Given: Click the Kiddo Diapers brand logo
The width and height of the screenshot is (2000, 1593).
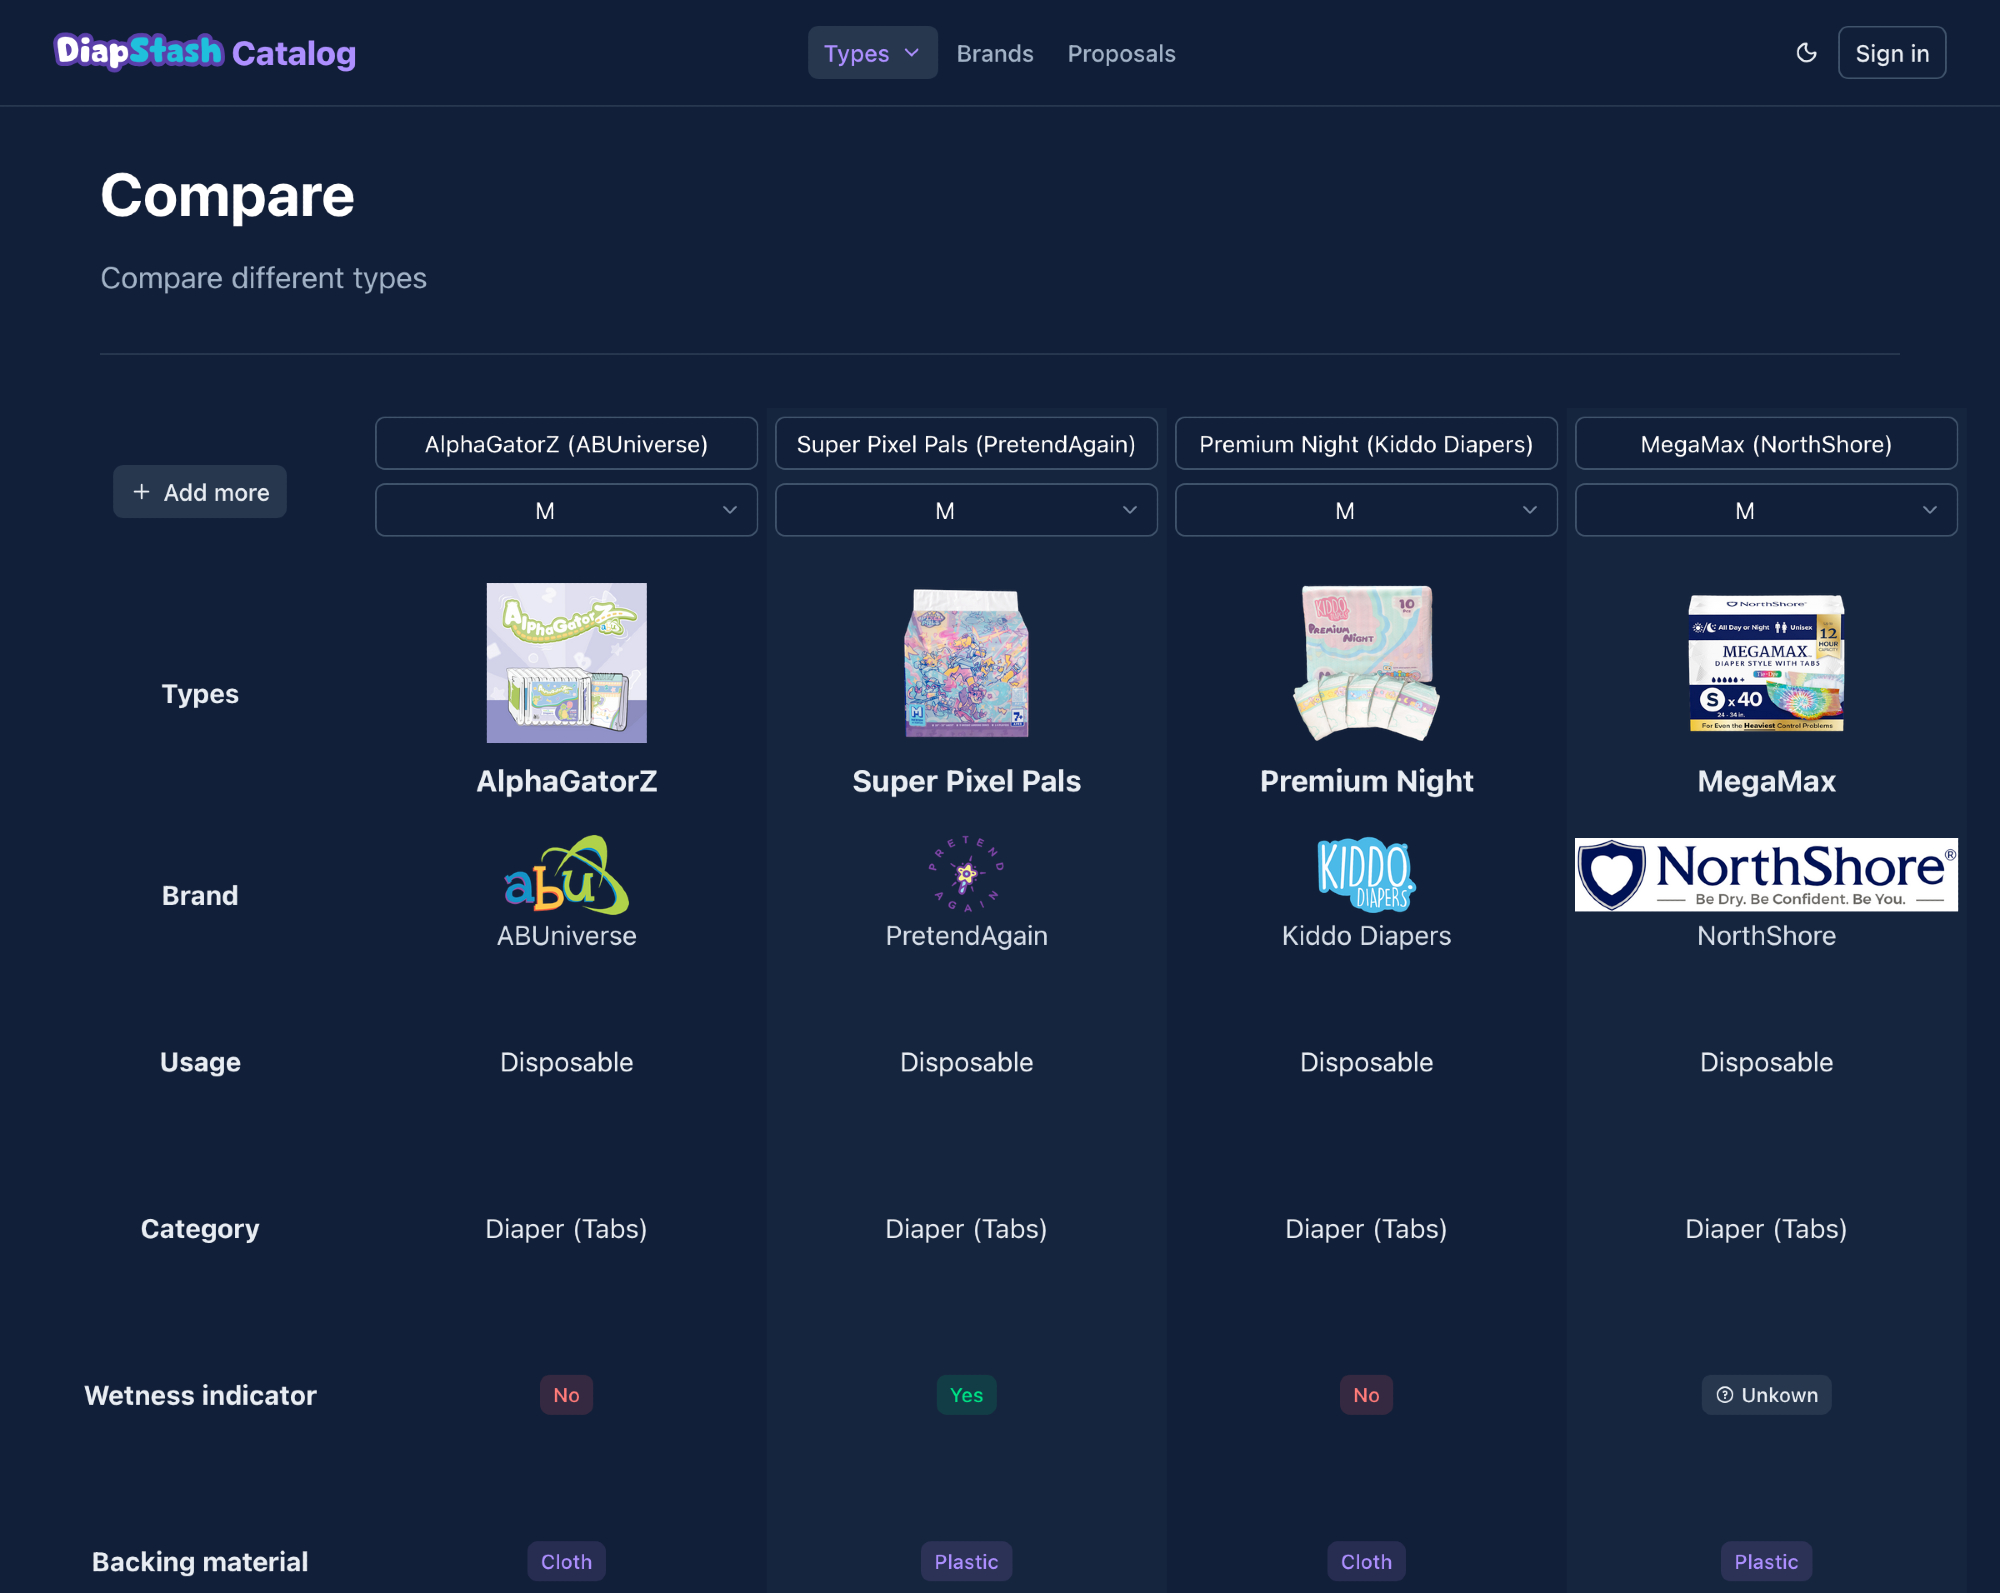Looking at the screenshot, I should 1366,874.
